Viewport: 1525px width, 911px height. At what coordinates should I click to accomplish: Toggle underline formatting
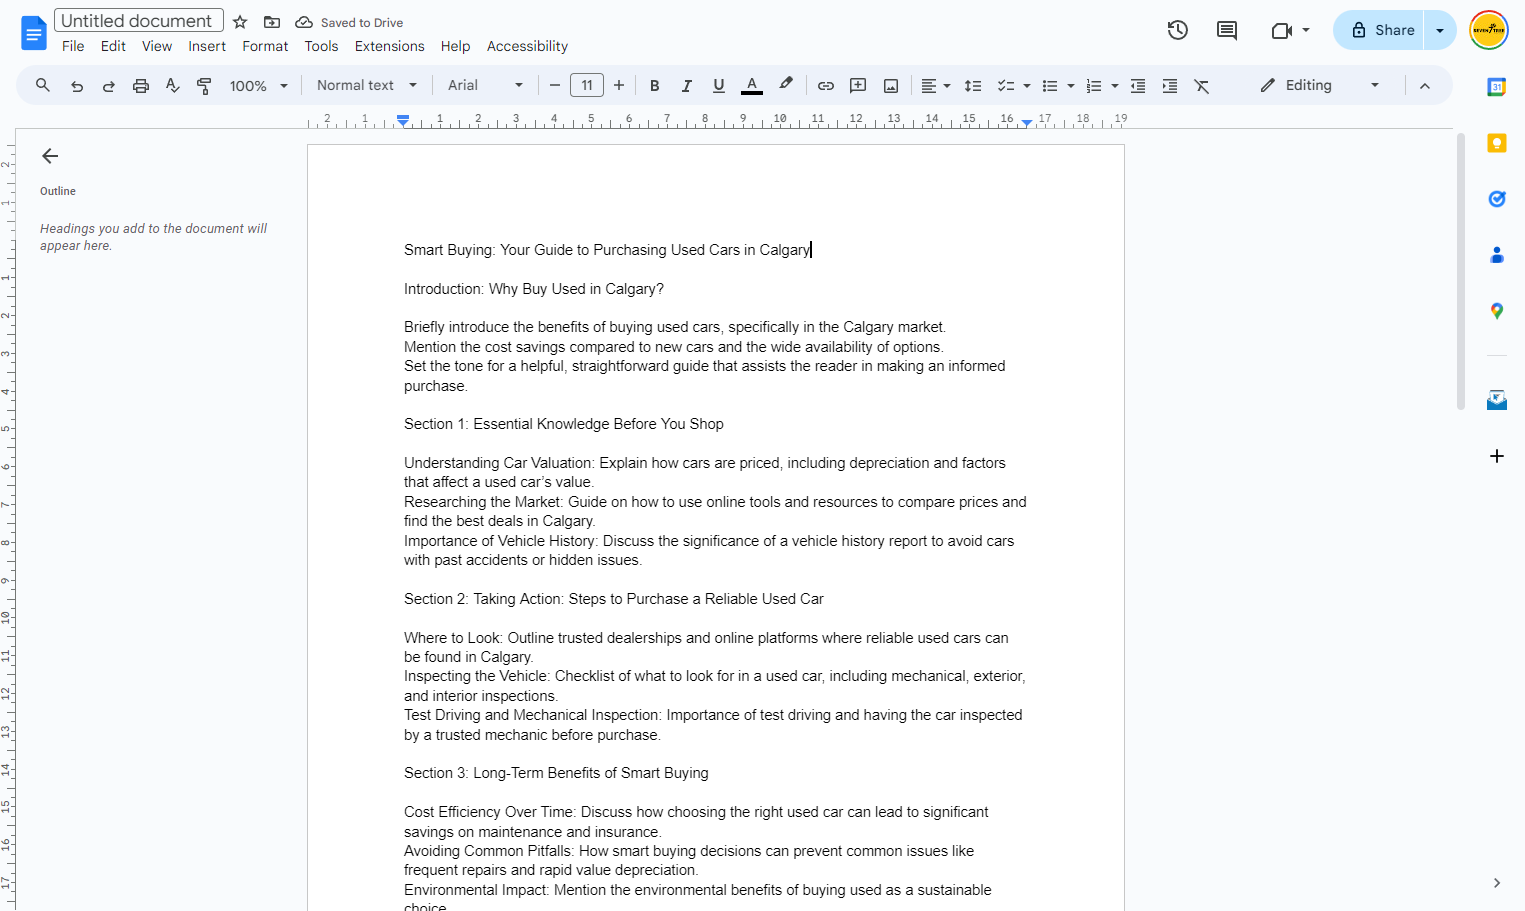[719, 86]
